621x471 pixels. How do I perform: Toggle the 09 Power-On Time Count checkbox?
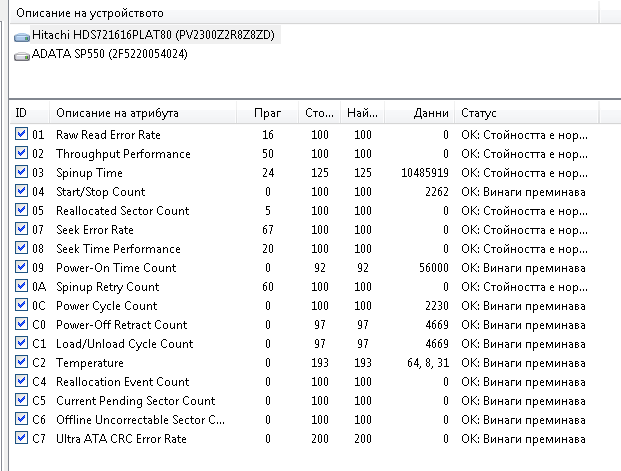point(21,267)
